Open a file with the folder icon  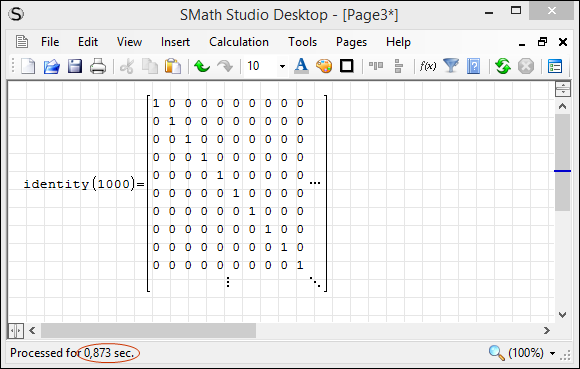51,67
